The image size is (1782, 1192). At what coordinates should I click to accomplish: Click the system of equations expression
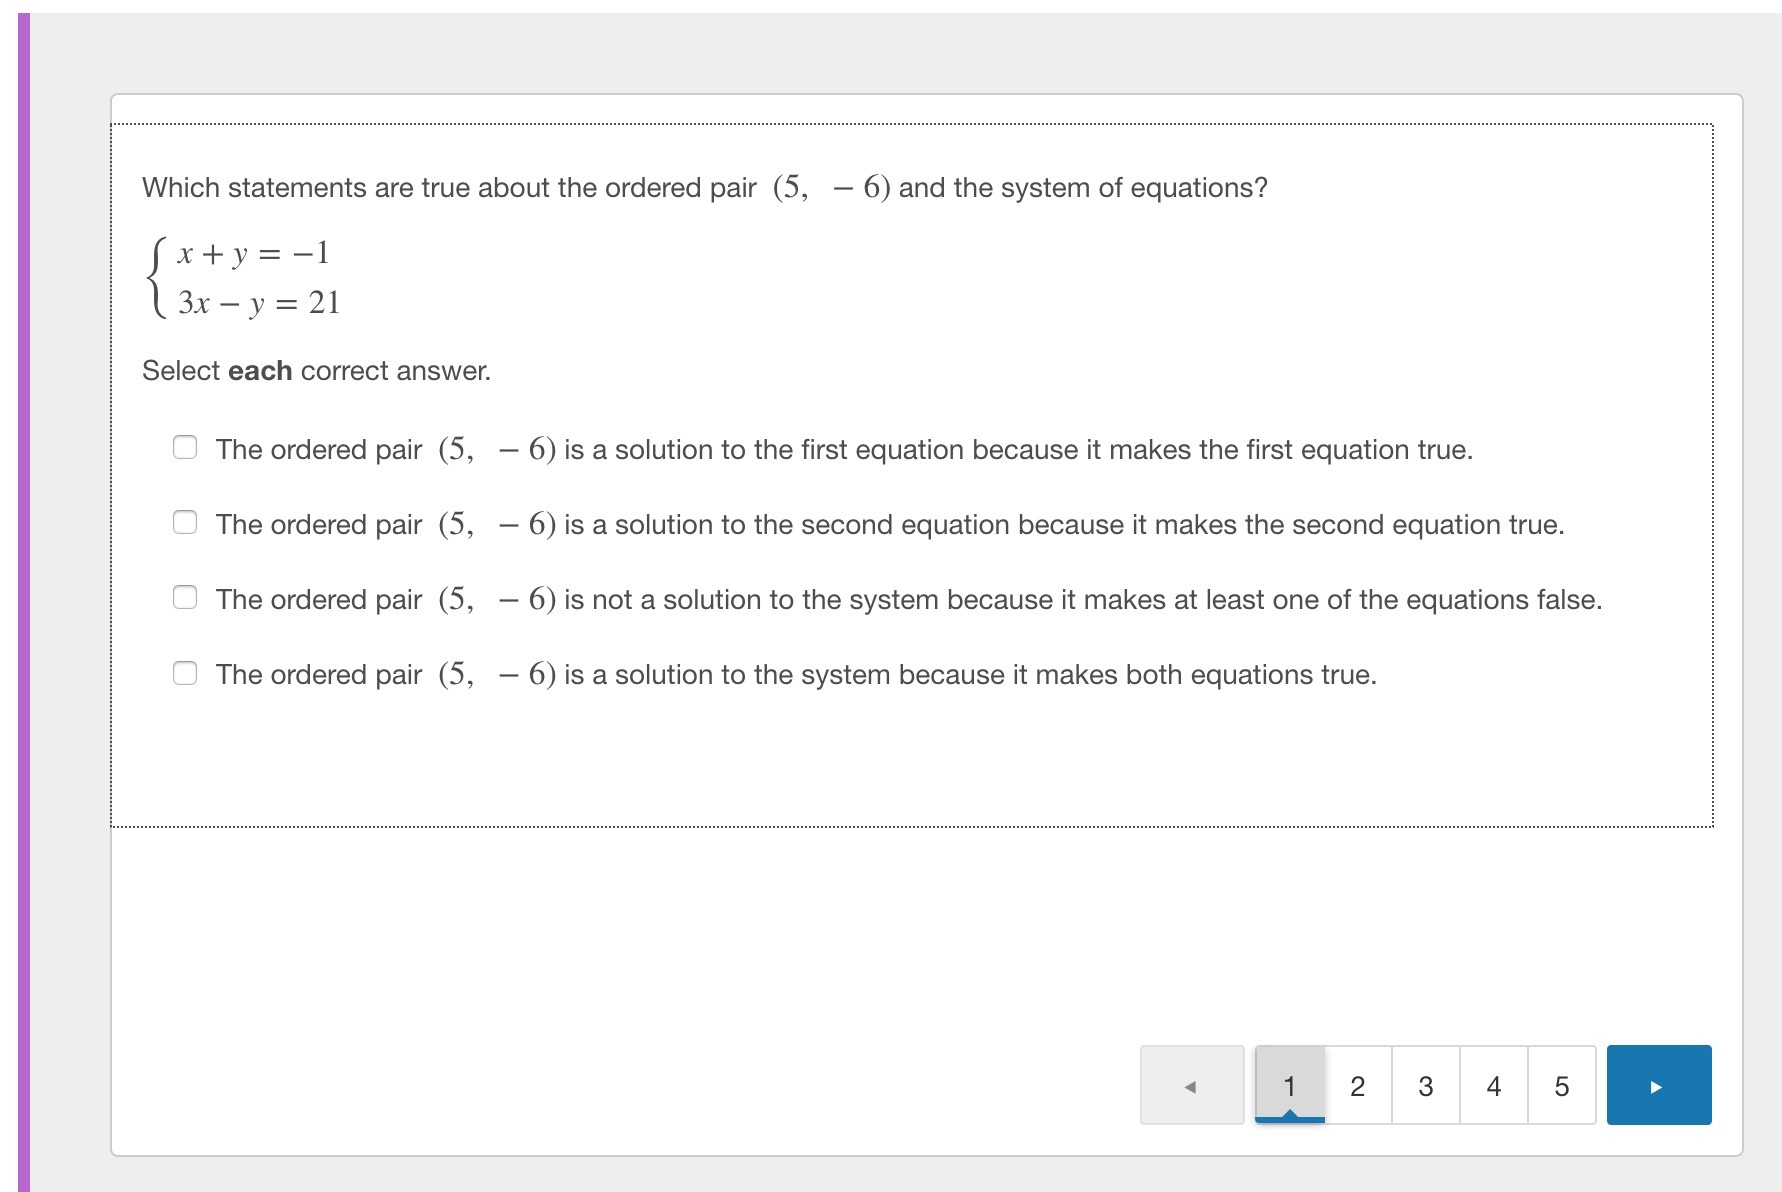tap(245, 277)
